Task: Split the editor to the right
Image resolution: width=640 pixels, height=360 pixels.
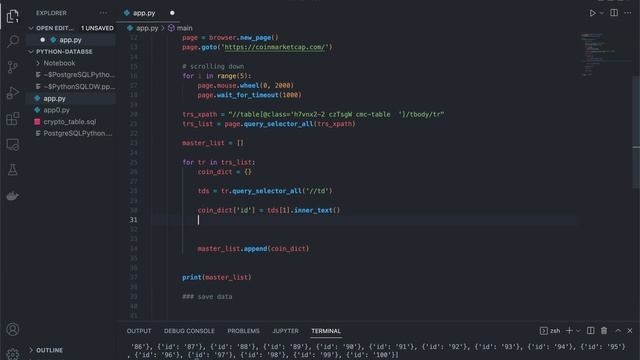Action: [x=614, y=13]
